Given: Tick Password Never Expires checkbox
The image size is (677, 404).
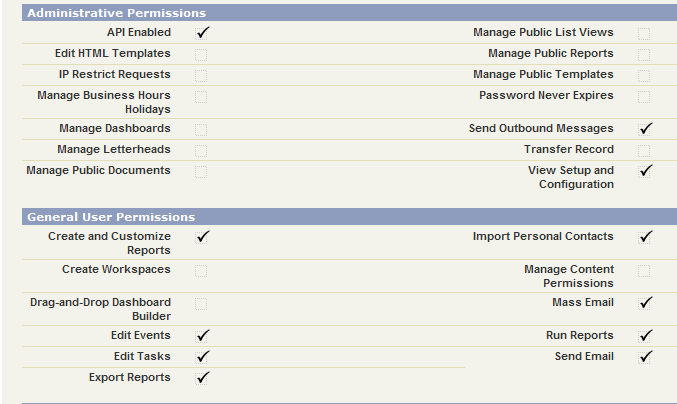Looking at the screenshot, I should (x=644, y=97).
